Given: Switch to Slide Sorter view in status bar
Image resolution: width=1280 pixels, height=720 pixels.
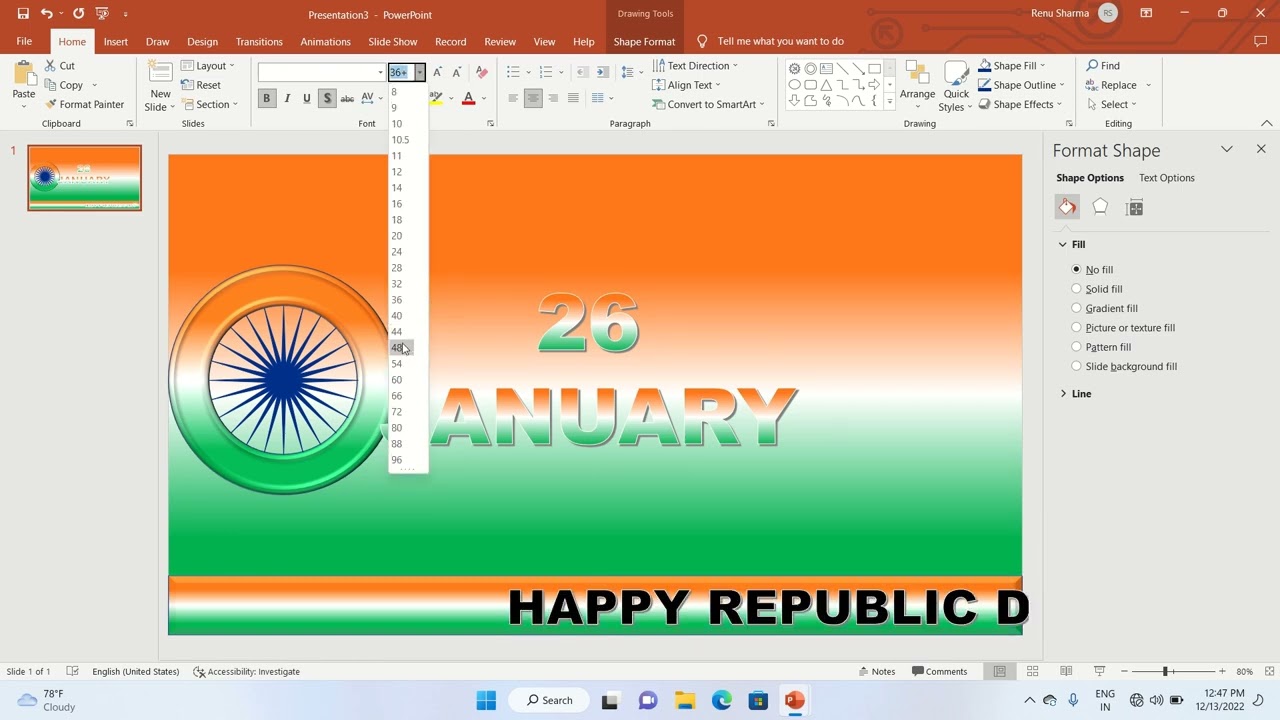Looking at the screenshot, I should click(1033, 671).
